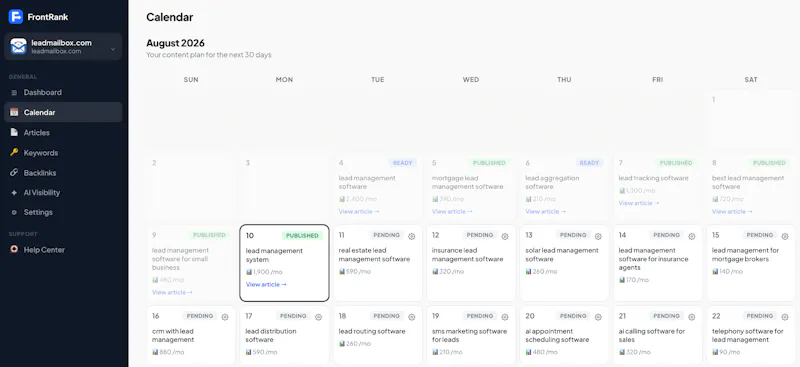
Task: Click the Calendar icon in sidebar
Action: [14, 112]
